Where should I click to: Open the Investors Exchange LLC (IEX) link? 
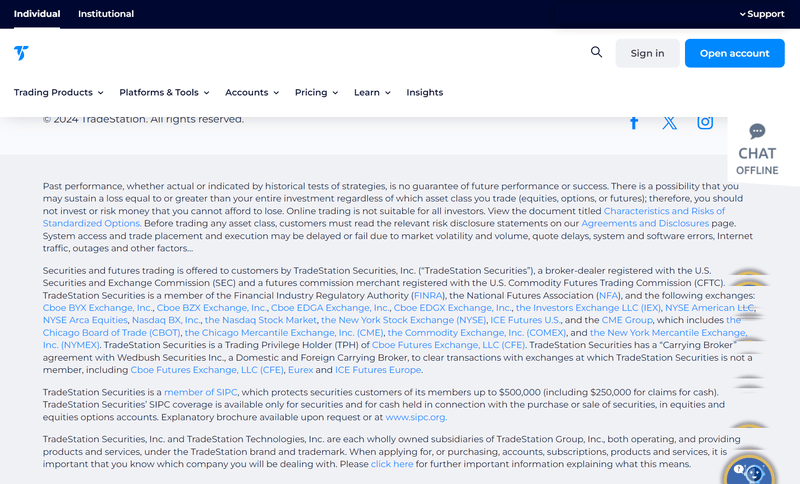(588, 308)
